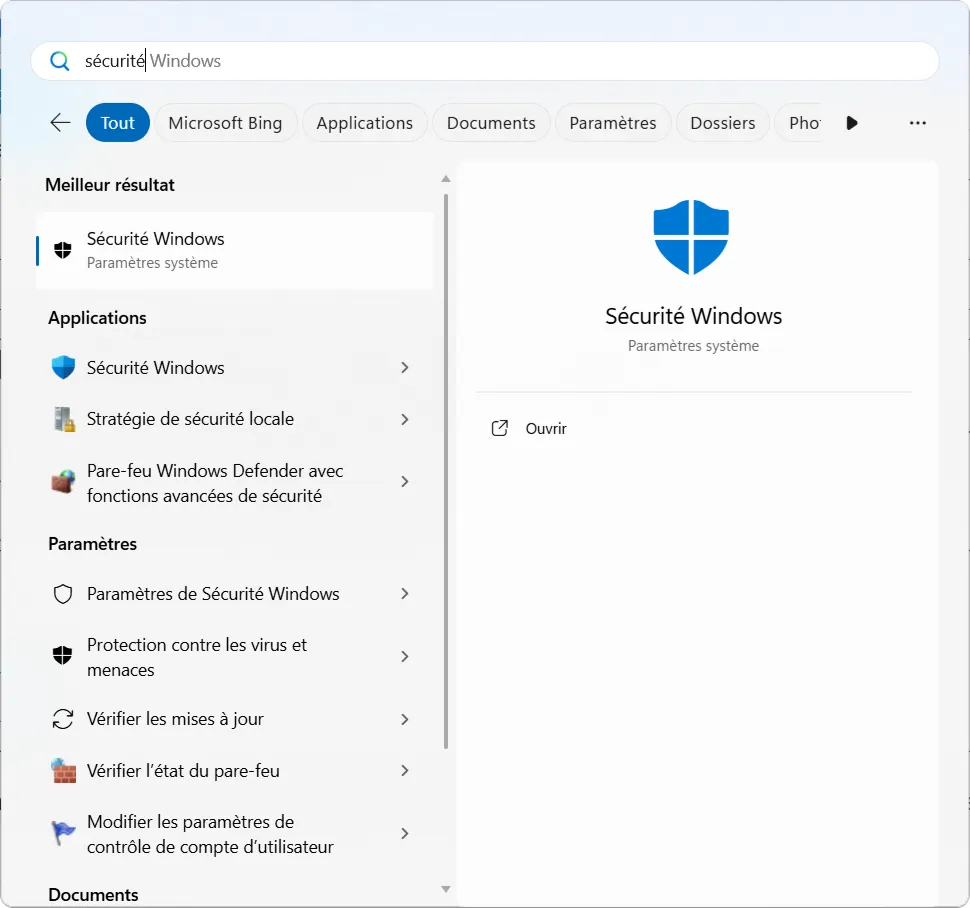The width and height of the screenshot is (970, 908).
Task: Expand options for Stratégie de sécurité locale
Action: 405,418
